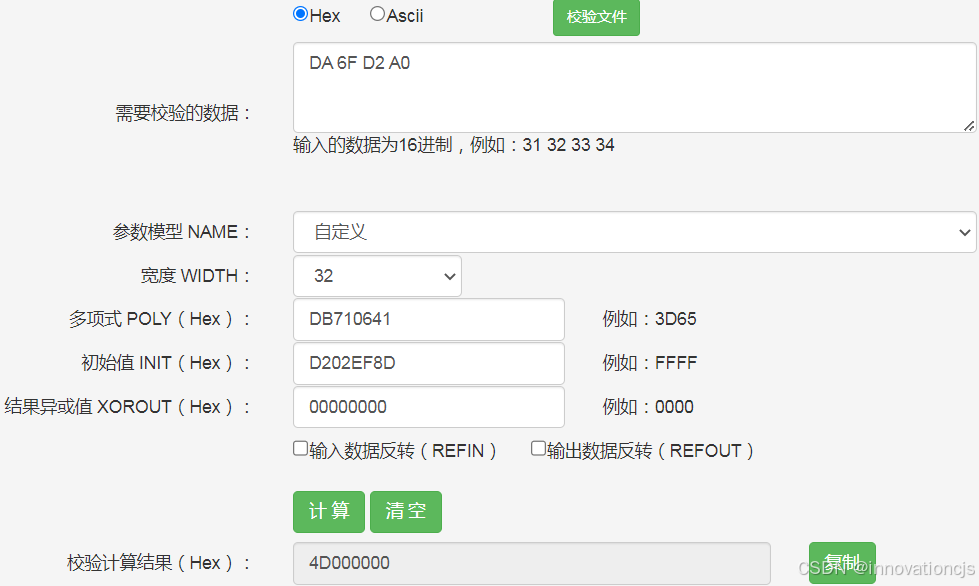Open the 参数模型 NAME dropdown showing 自定义
This screenshot has width=979, height=586.
tap(634, 232)
